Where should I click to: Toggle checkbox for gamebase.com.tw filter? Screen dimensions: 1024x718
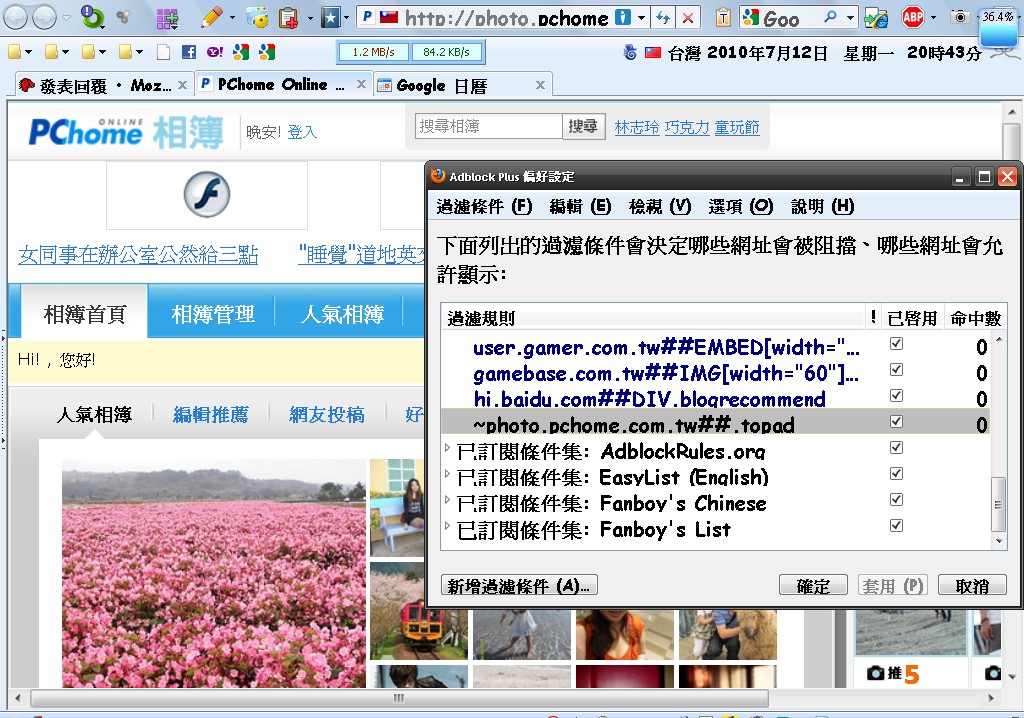coord(896,370)
